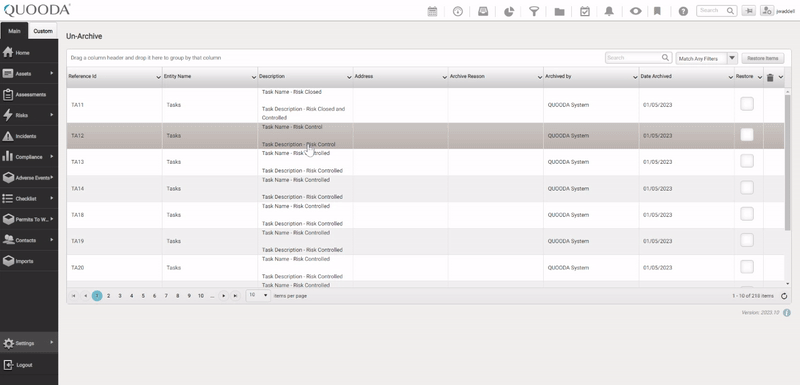Open the Archived by column menu arrow
This screenshot has height=385, width=800.
click(x=635, y=77)
